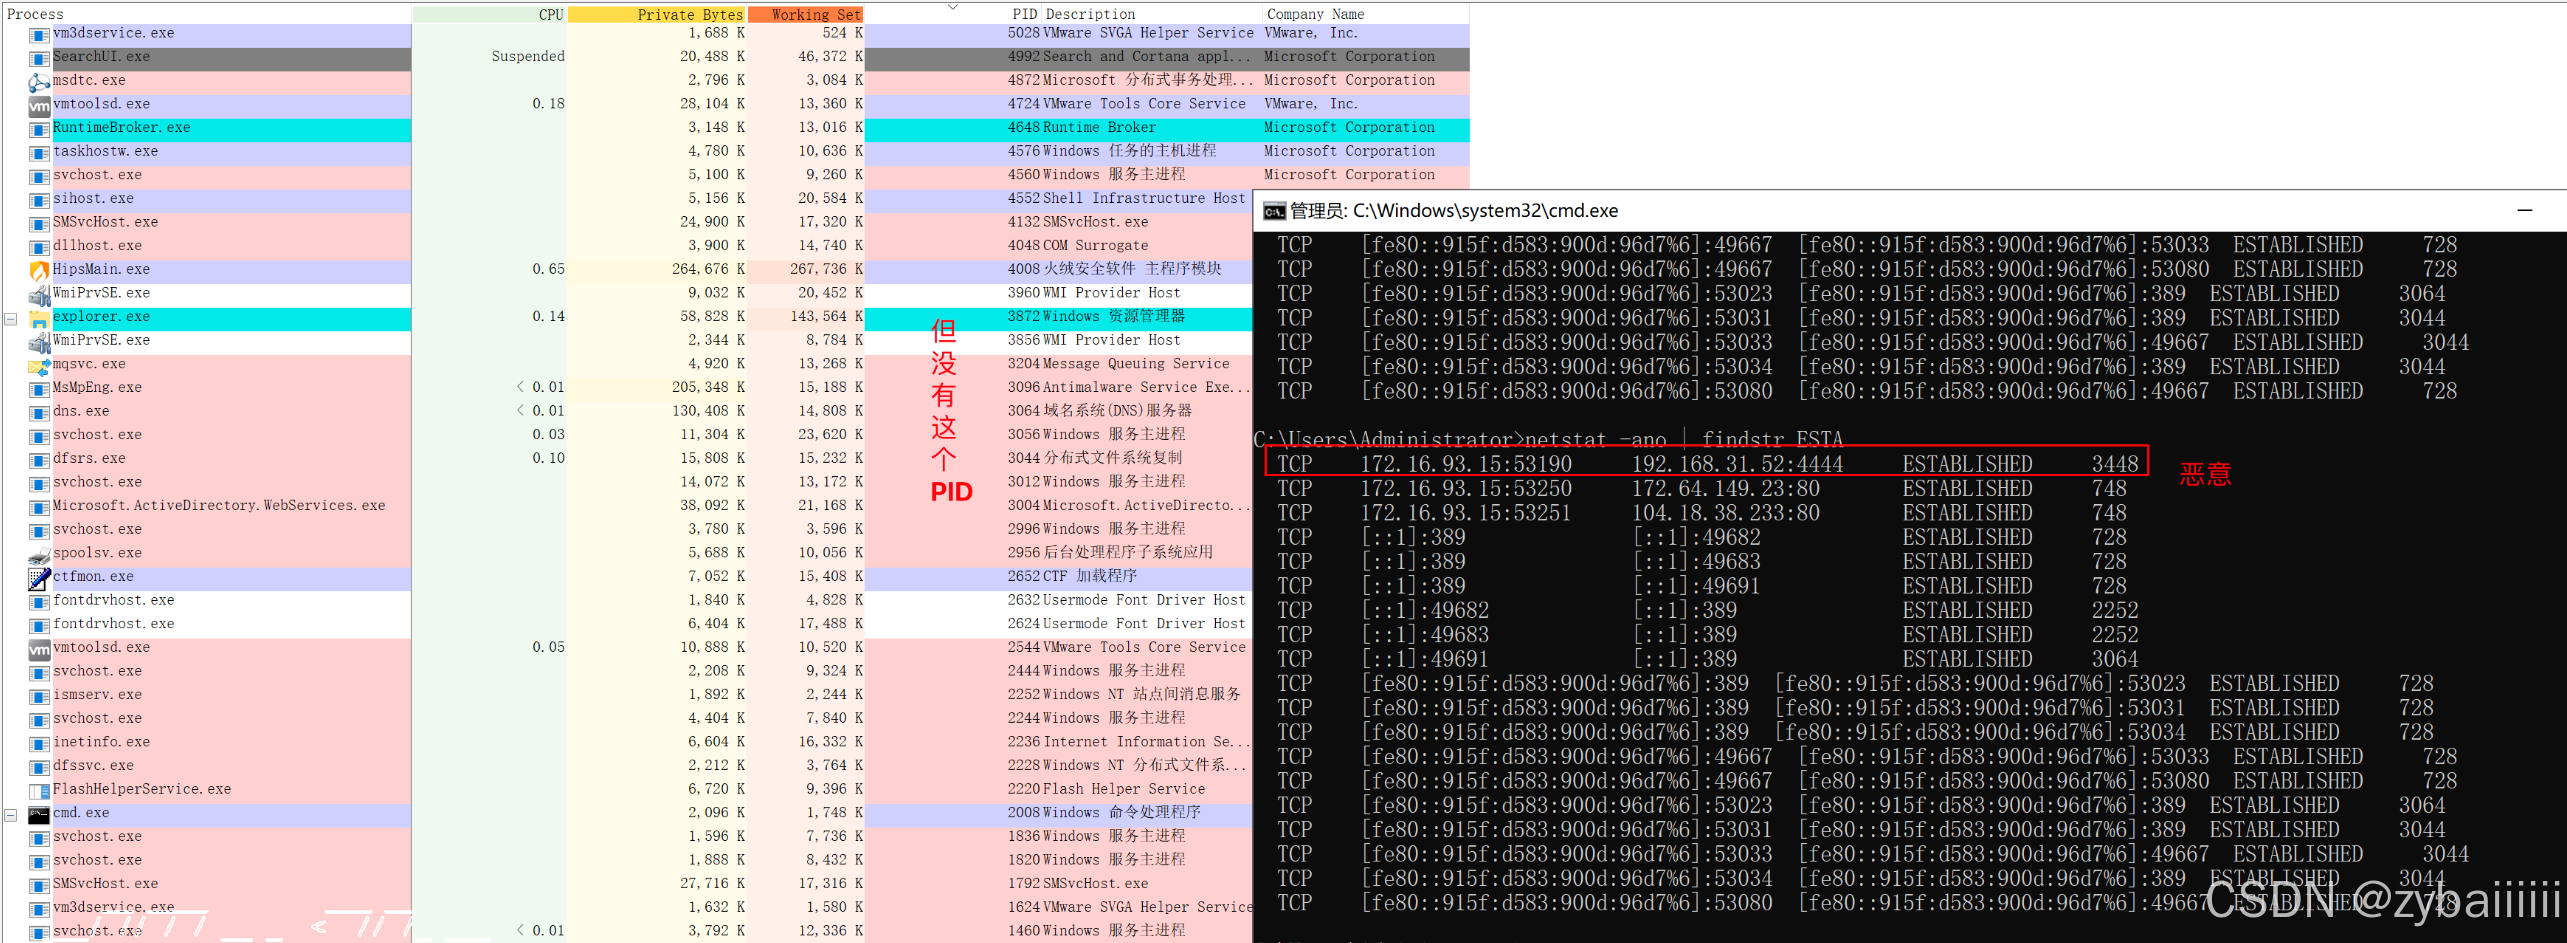
Task: Select the HipsMain.exe process name
Action: coord(101,269)
